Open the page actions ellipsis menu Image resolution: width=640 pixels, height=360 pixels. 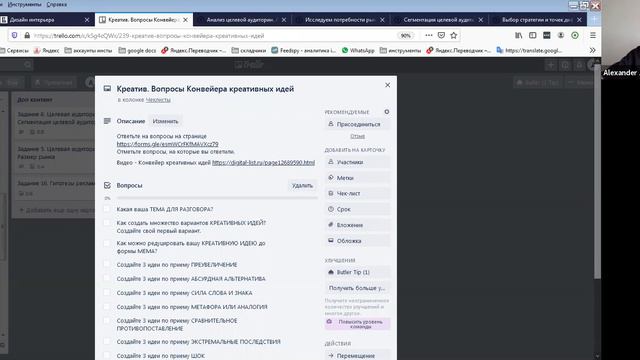coord(429,36)
